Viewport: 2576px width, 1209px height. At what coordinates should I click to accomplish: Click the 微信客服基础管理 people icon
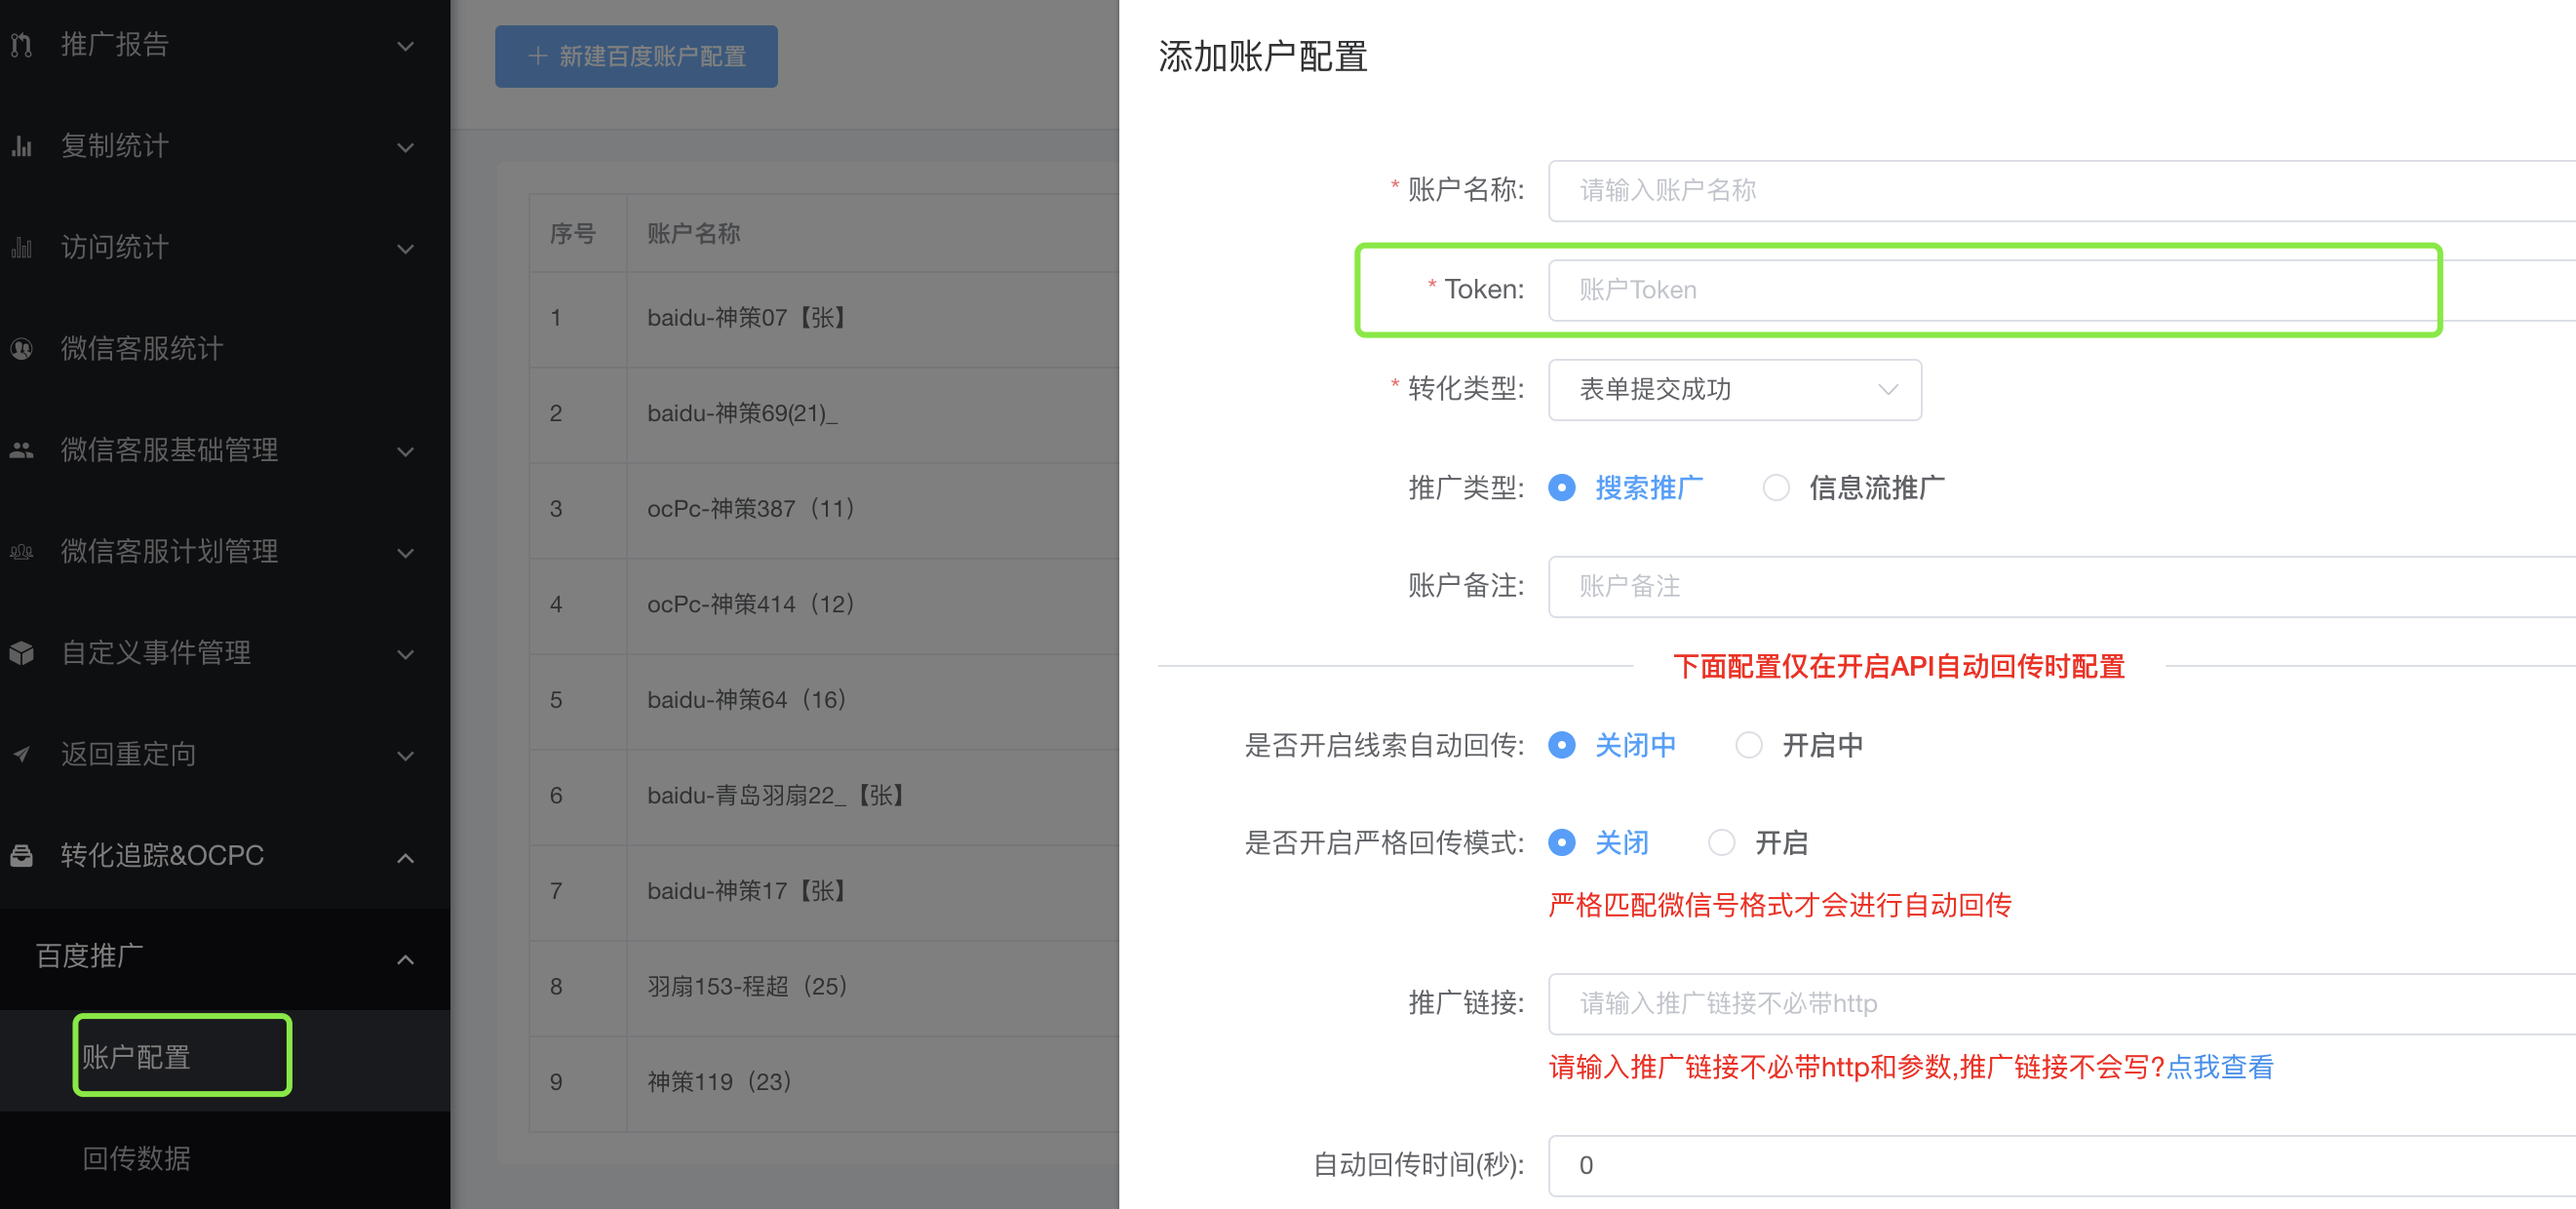tap(21, 450)
